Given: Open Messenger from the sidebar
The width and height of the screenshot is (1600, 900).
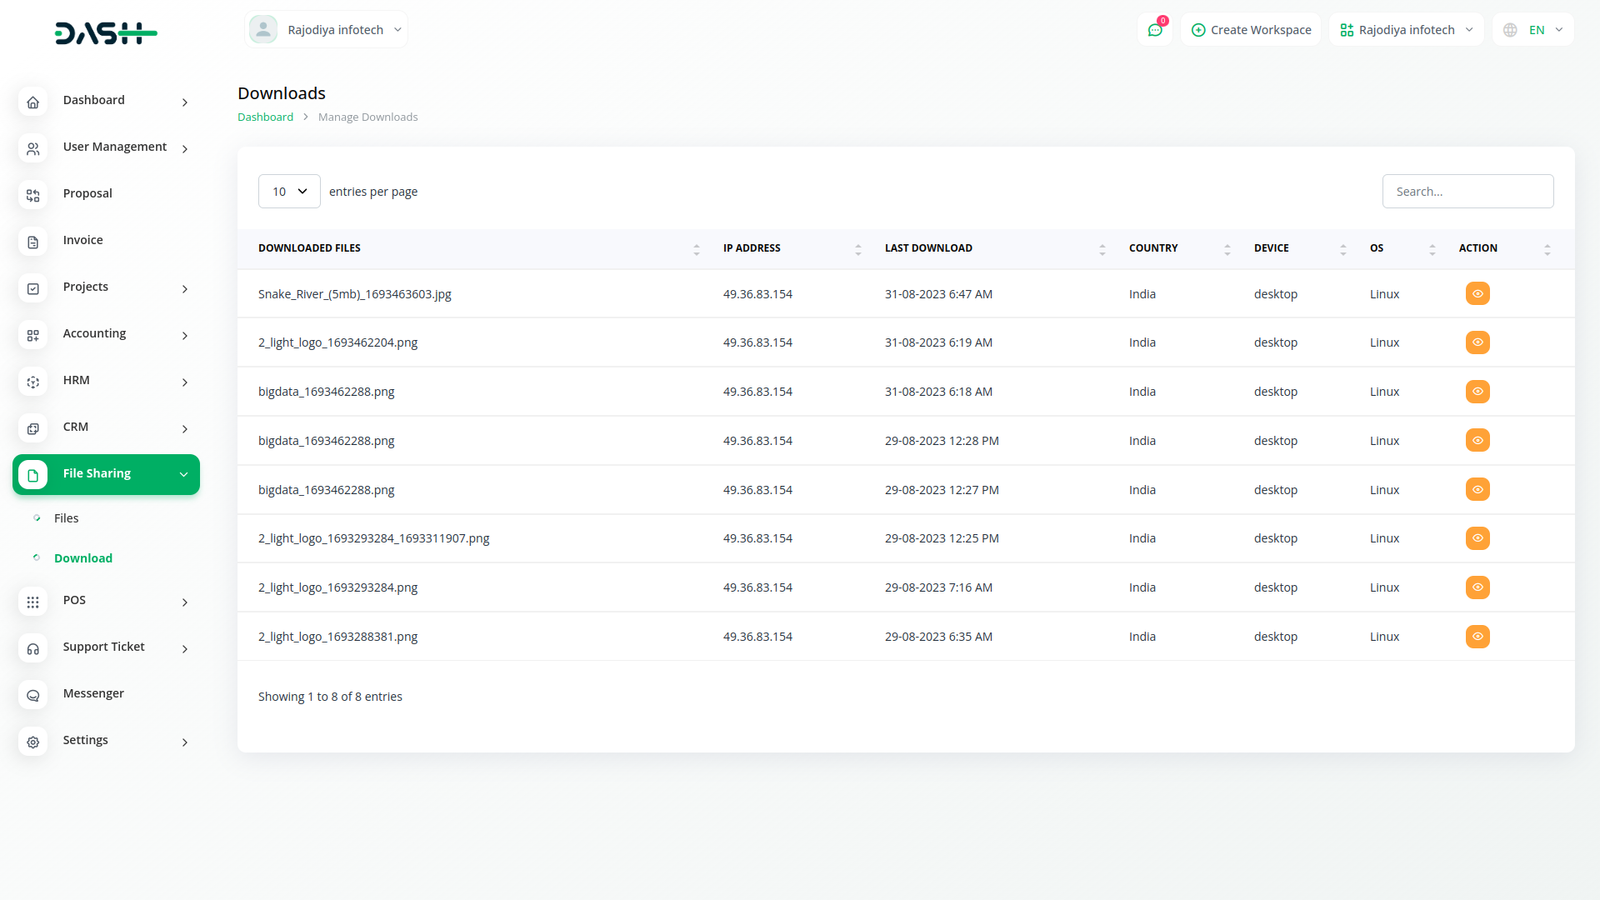Looking at the screenshot, I should click(x=93, y=694).
